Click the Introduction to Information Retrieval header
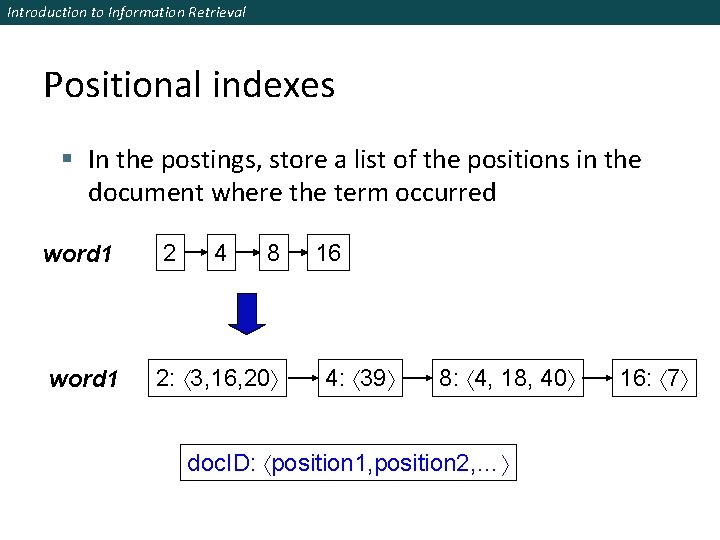 pos(127,12)
